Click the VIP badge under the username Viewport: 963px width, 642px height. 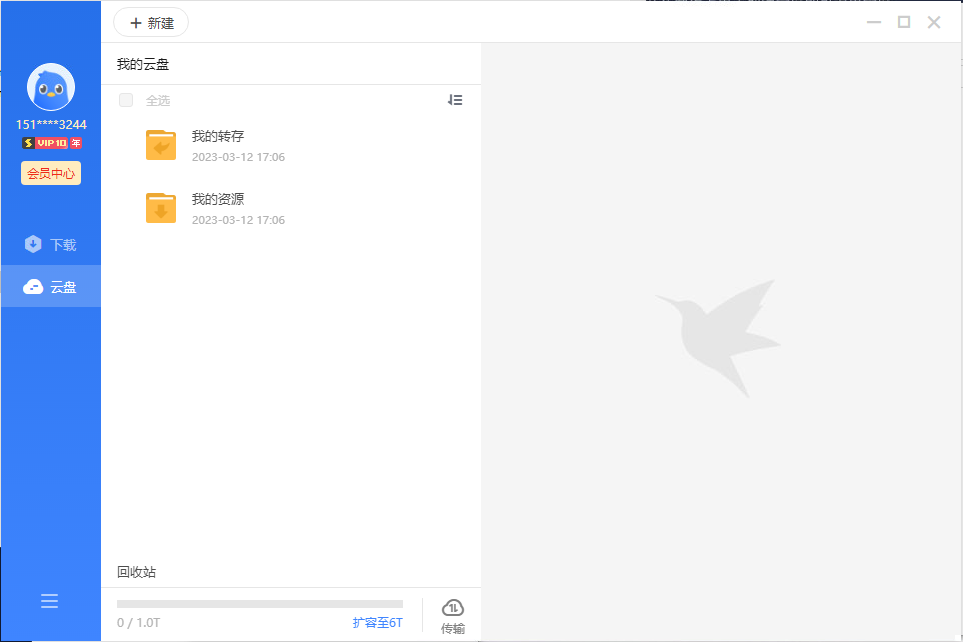52,143
